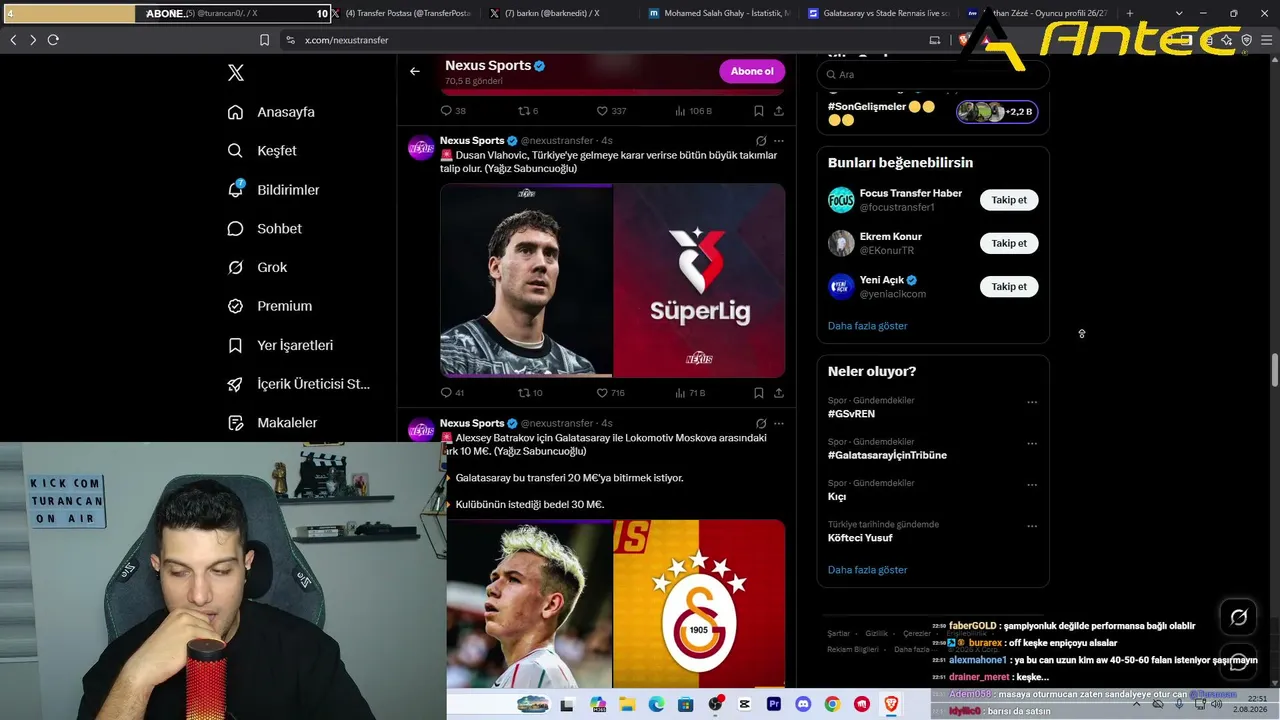Image resolution: width=1280 pixels, height=720 pixels.
Task: Bookmark the post with 337 likes
Action: point(759,111)
